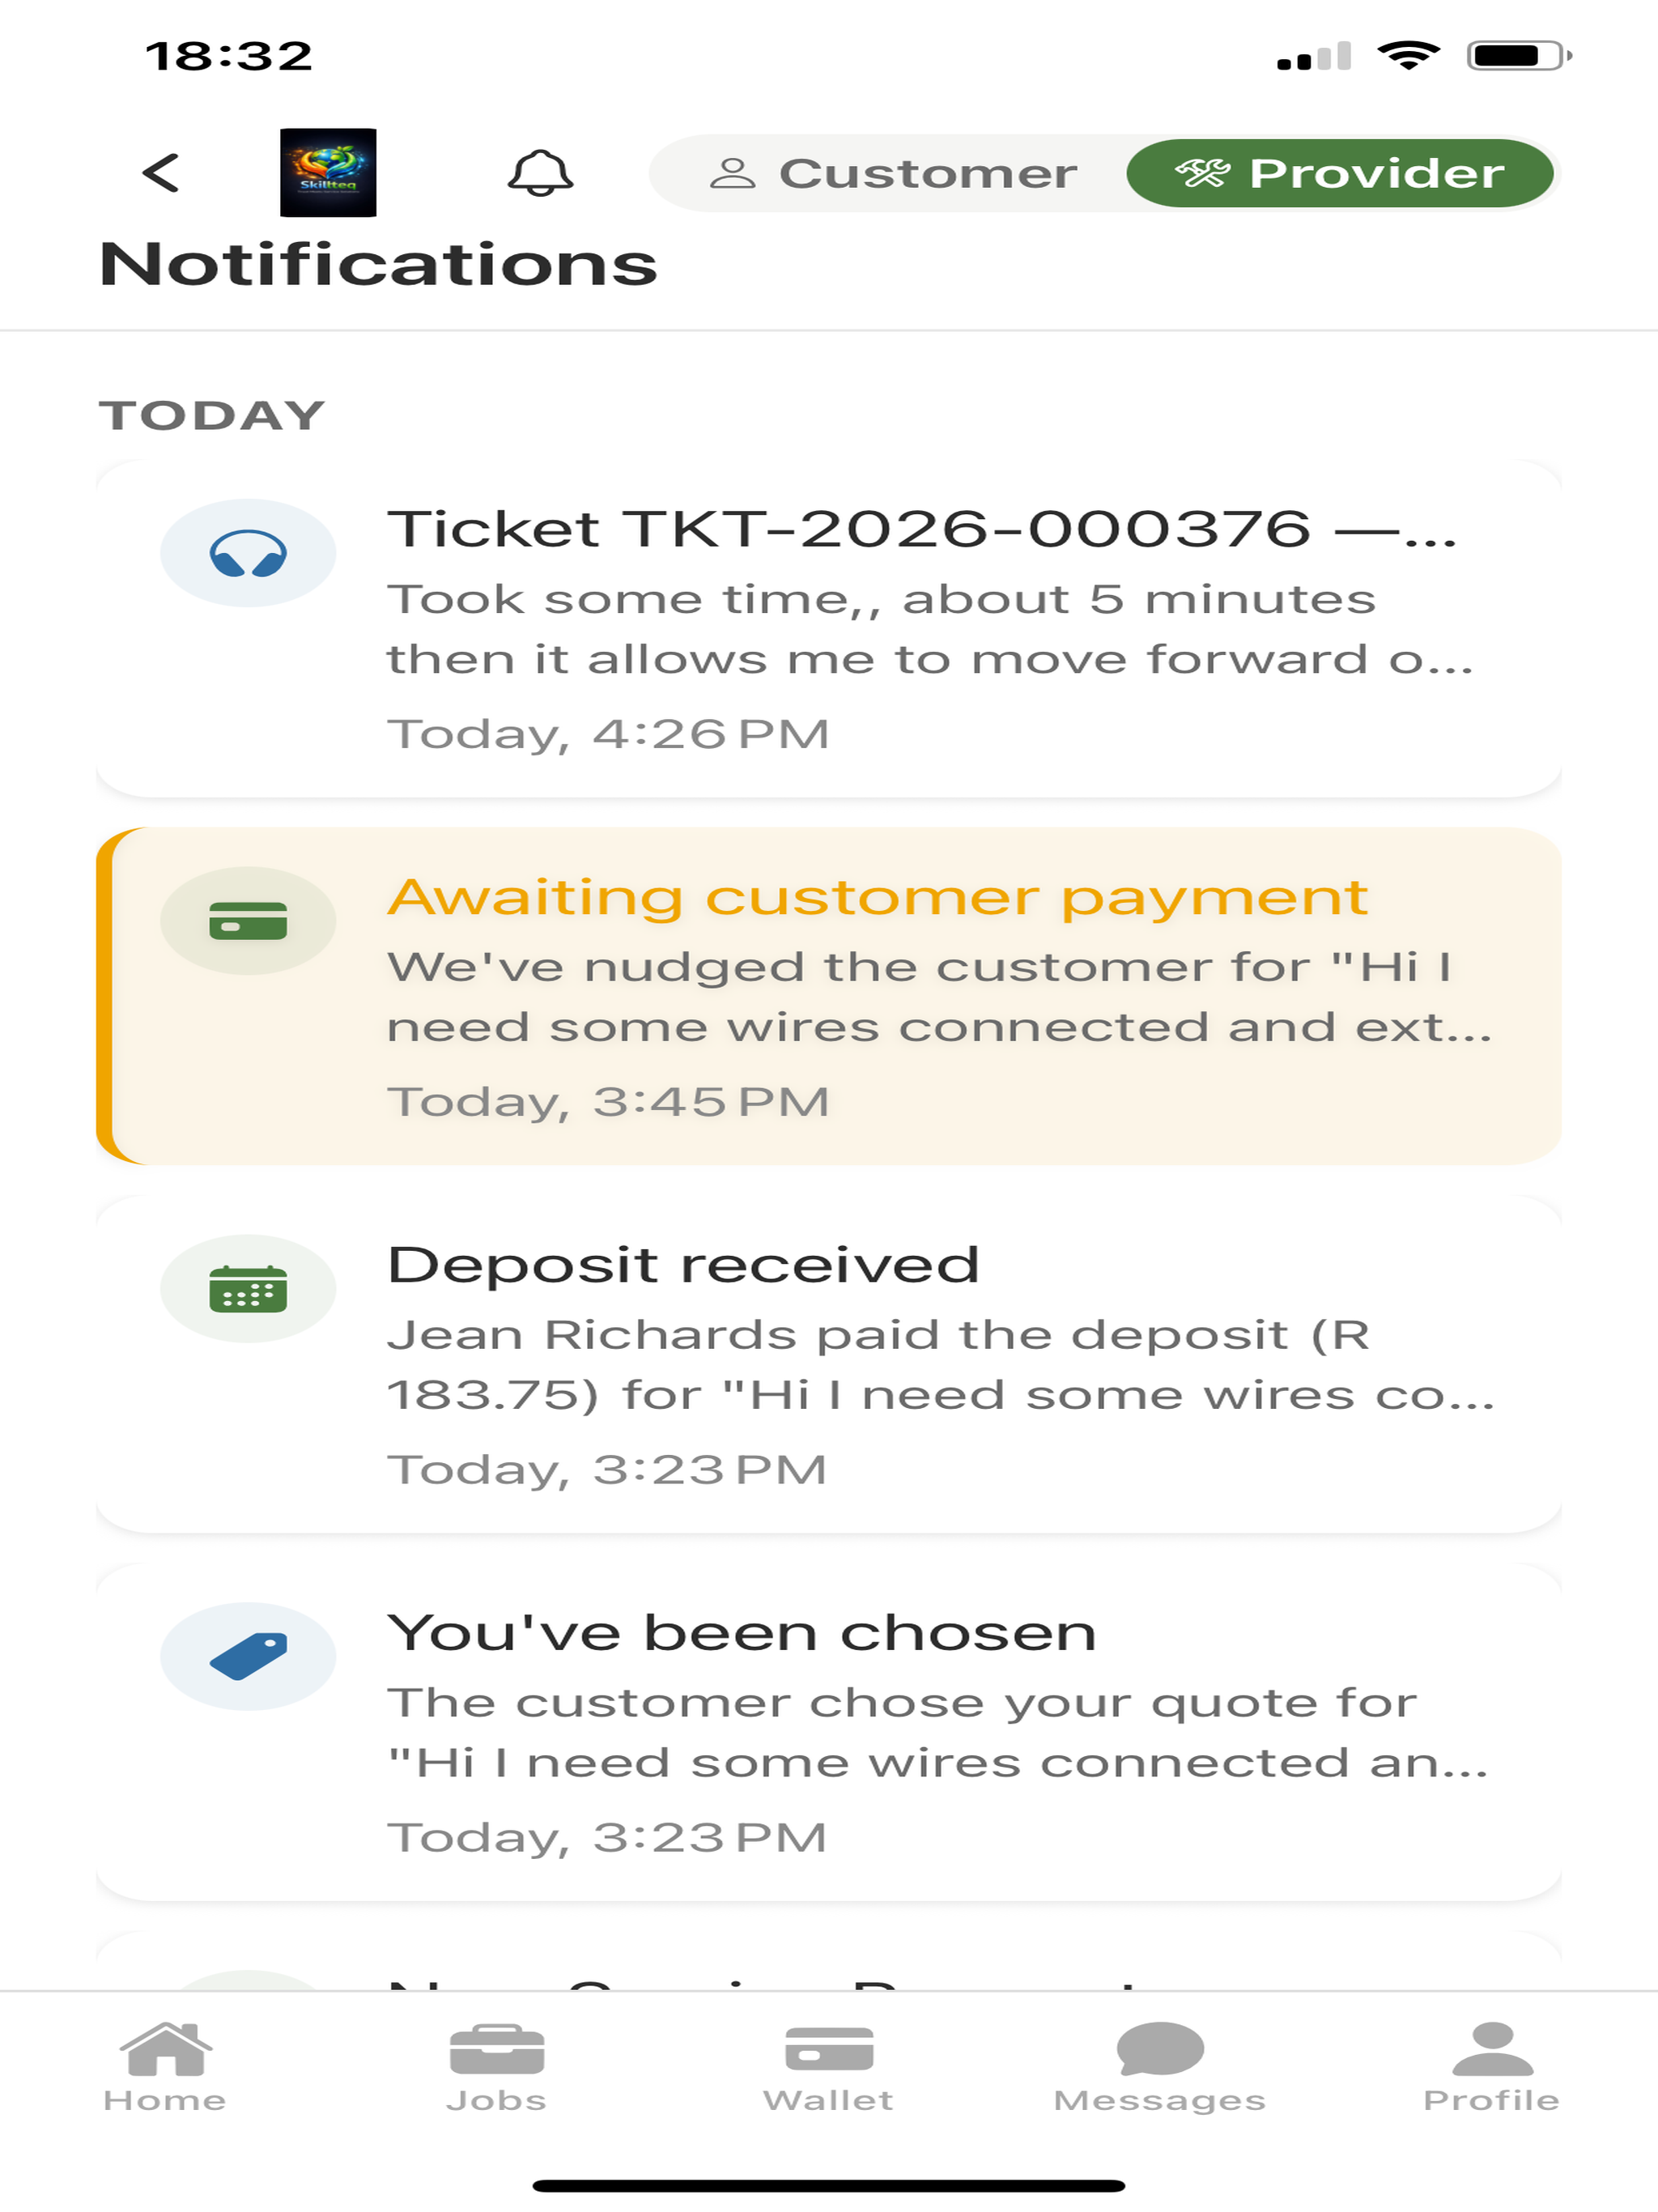
Task: Switch to Customer mode
Action: click(x=892, y=173)
